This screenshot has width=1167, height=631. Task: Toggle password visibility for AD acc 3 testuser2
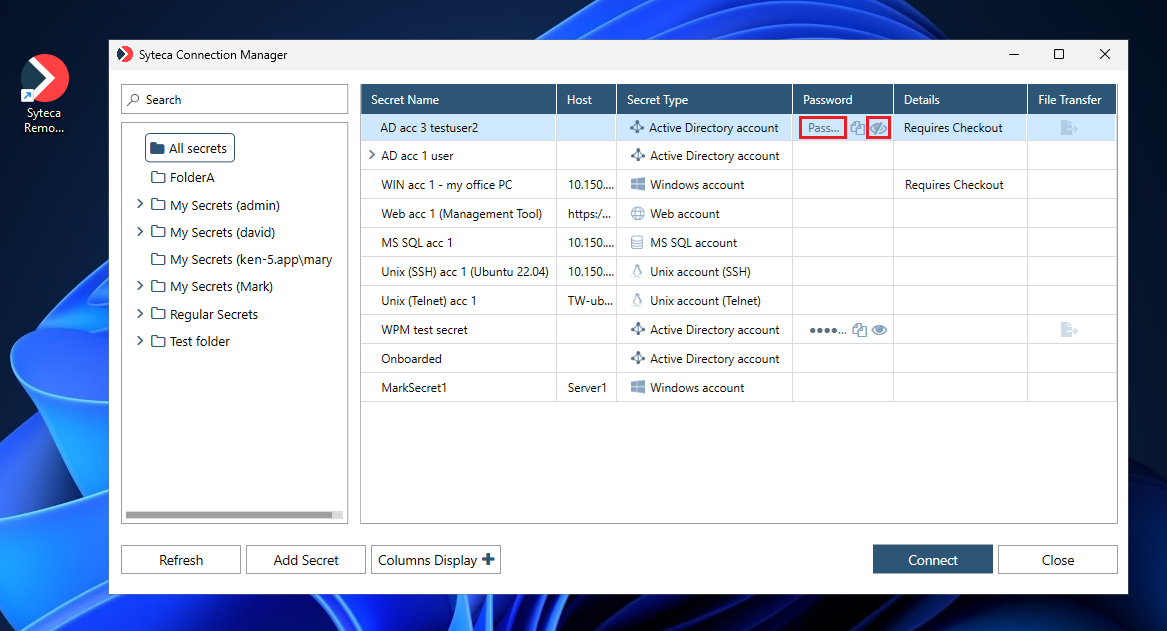point(879,128)
